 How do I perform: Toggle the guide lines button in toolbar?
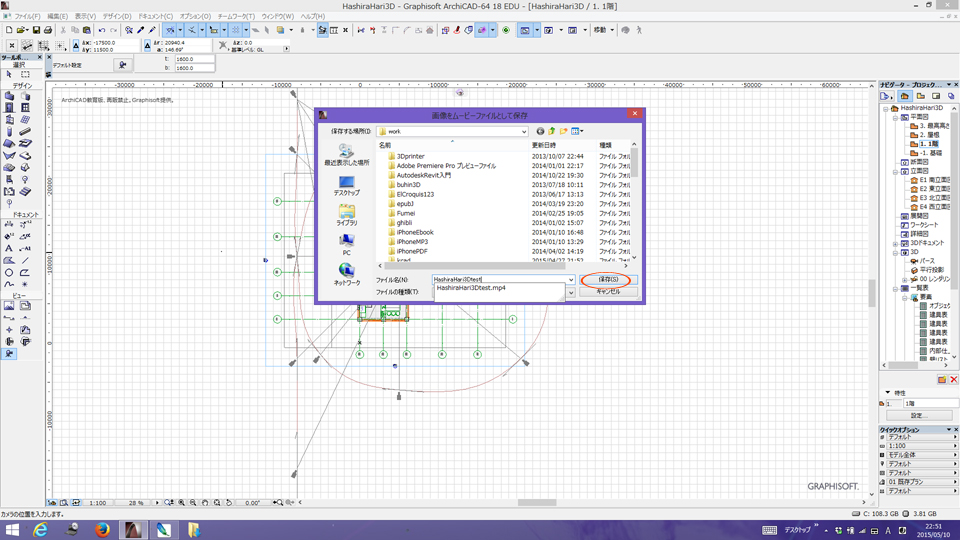(x=170, y=30)
